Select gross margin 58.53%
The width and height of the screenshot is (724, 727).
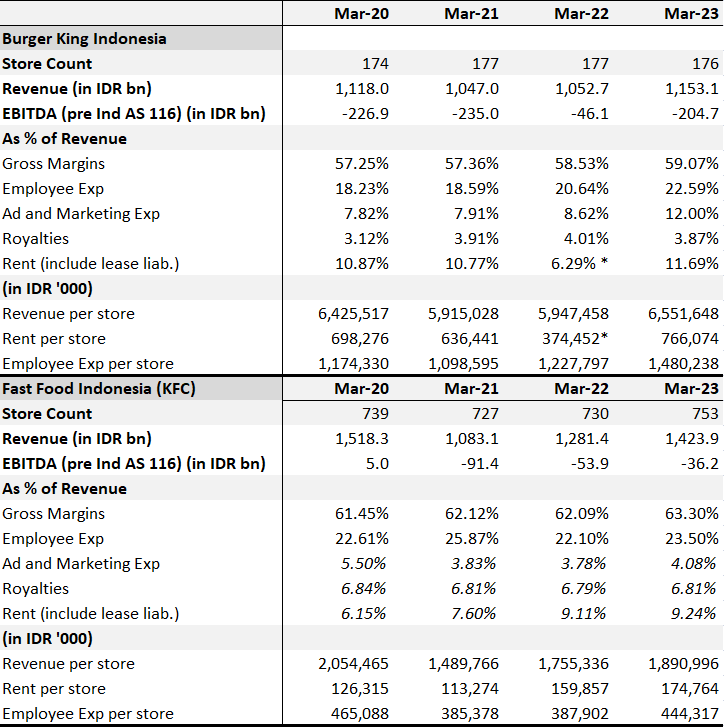click(x=582, y=164)
